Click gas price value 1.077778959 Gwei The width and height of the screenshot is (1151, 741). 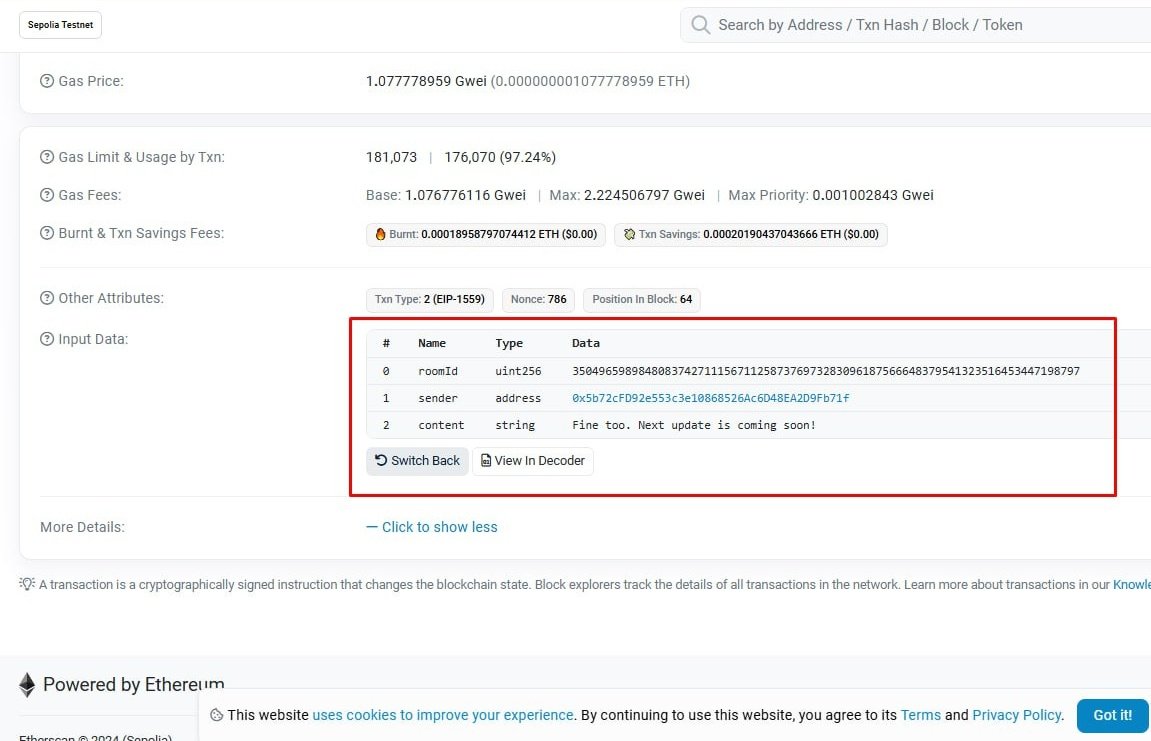coord(426,81)
